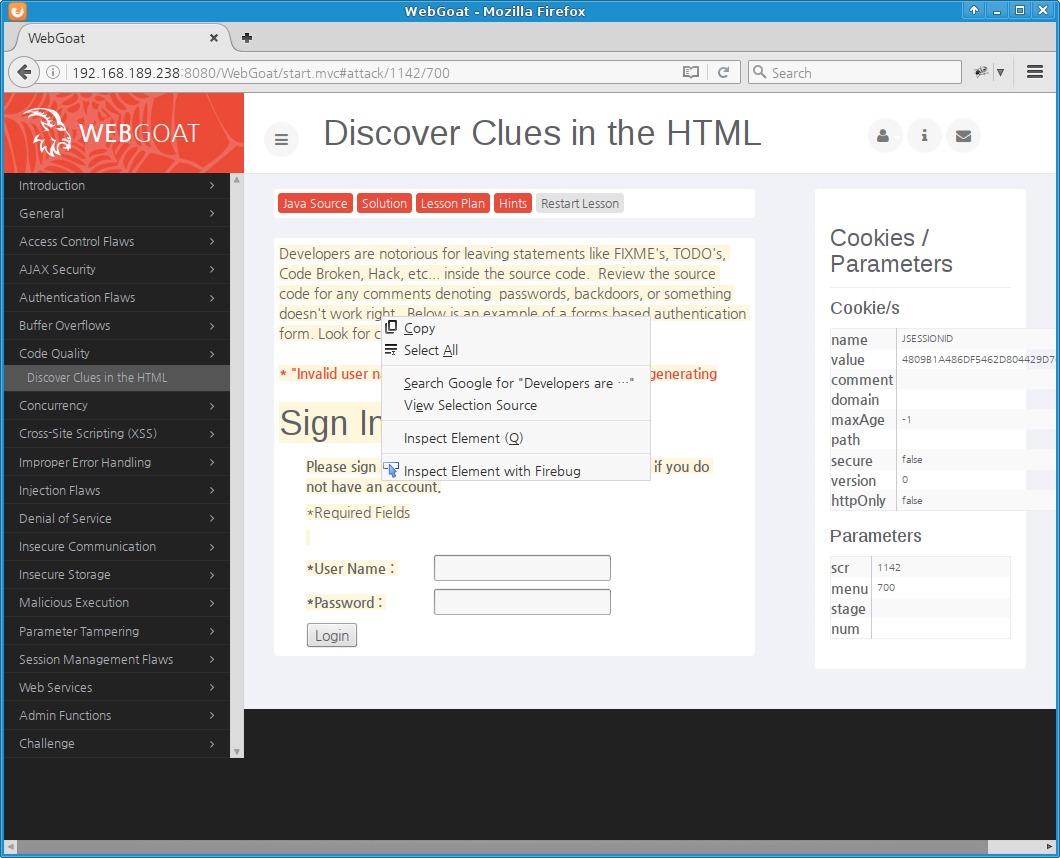The image size is (1060, 858).
Task: Click the Firebug inspect cursor icon
Action: click(x=391, y=470)
